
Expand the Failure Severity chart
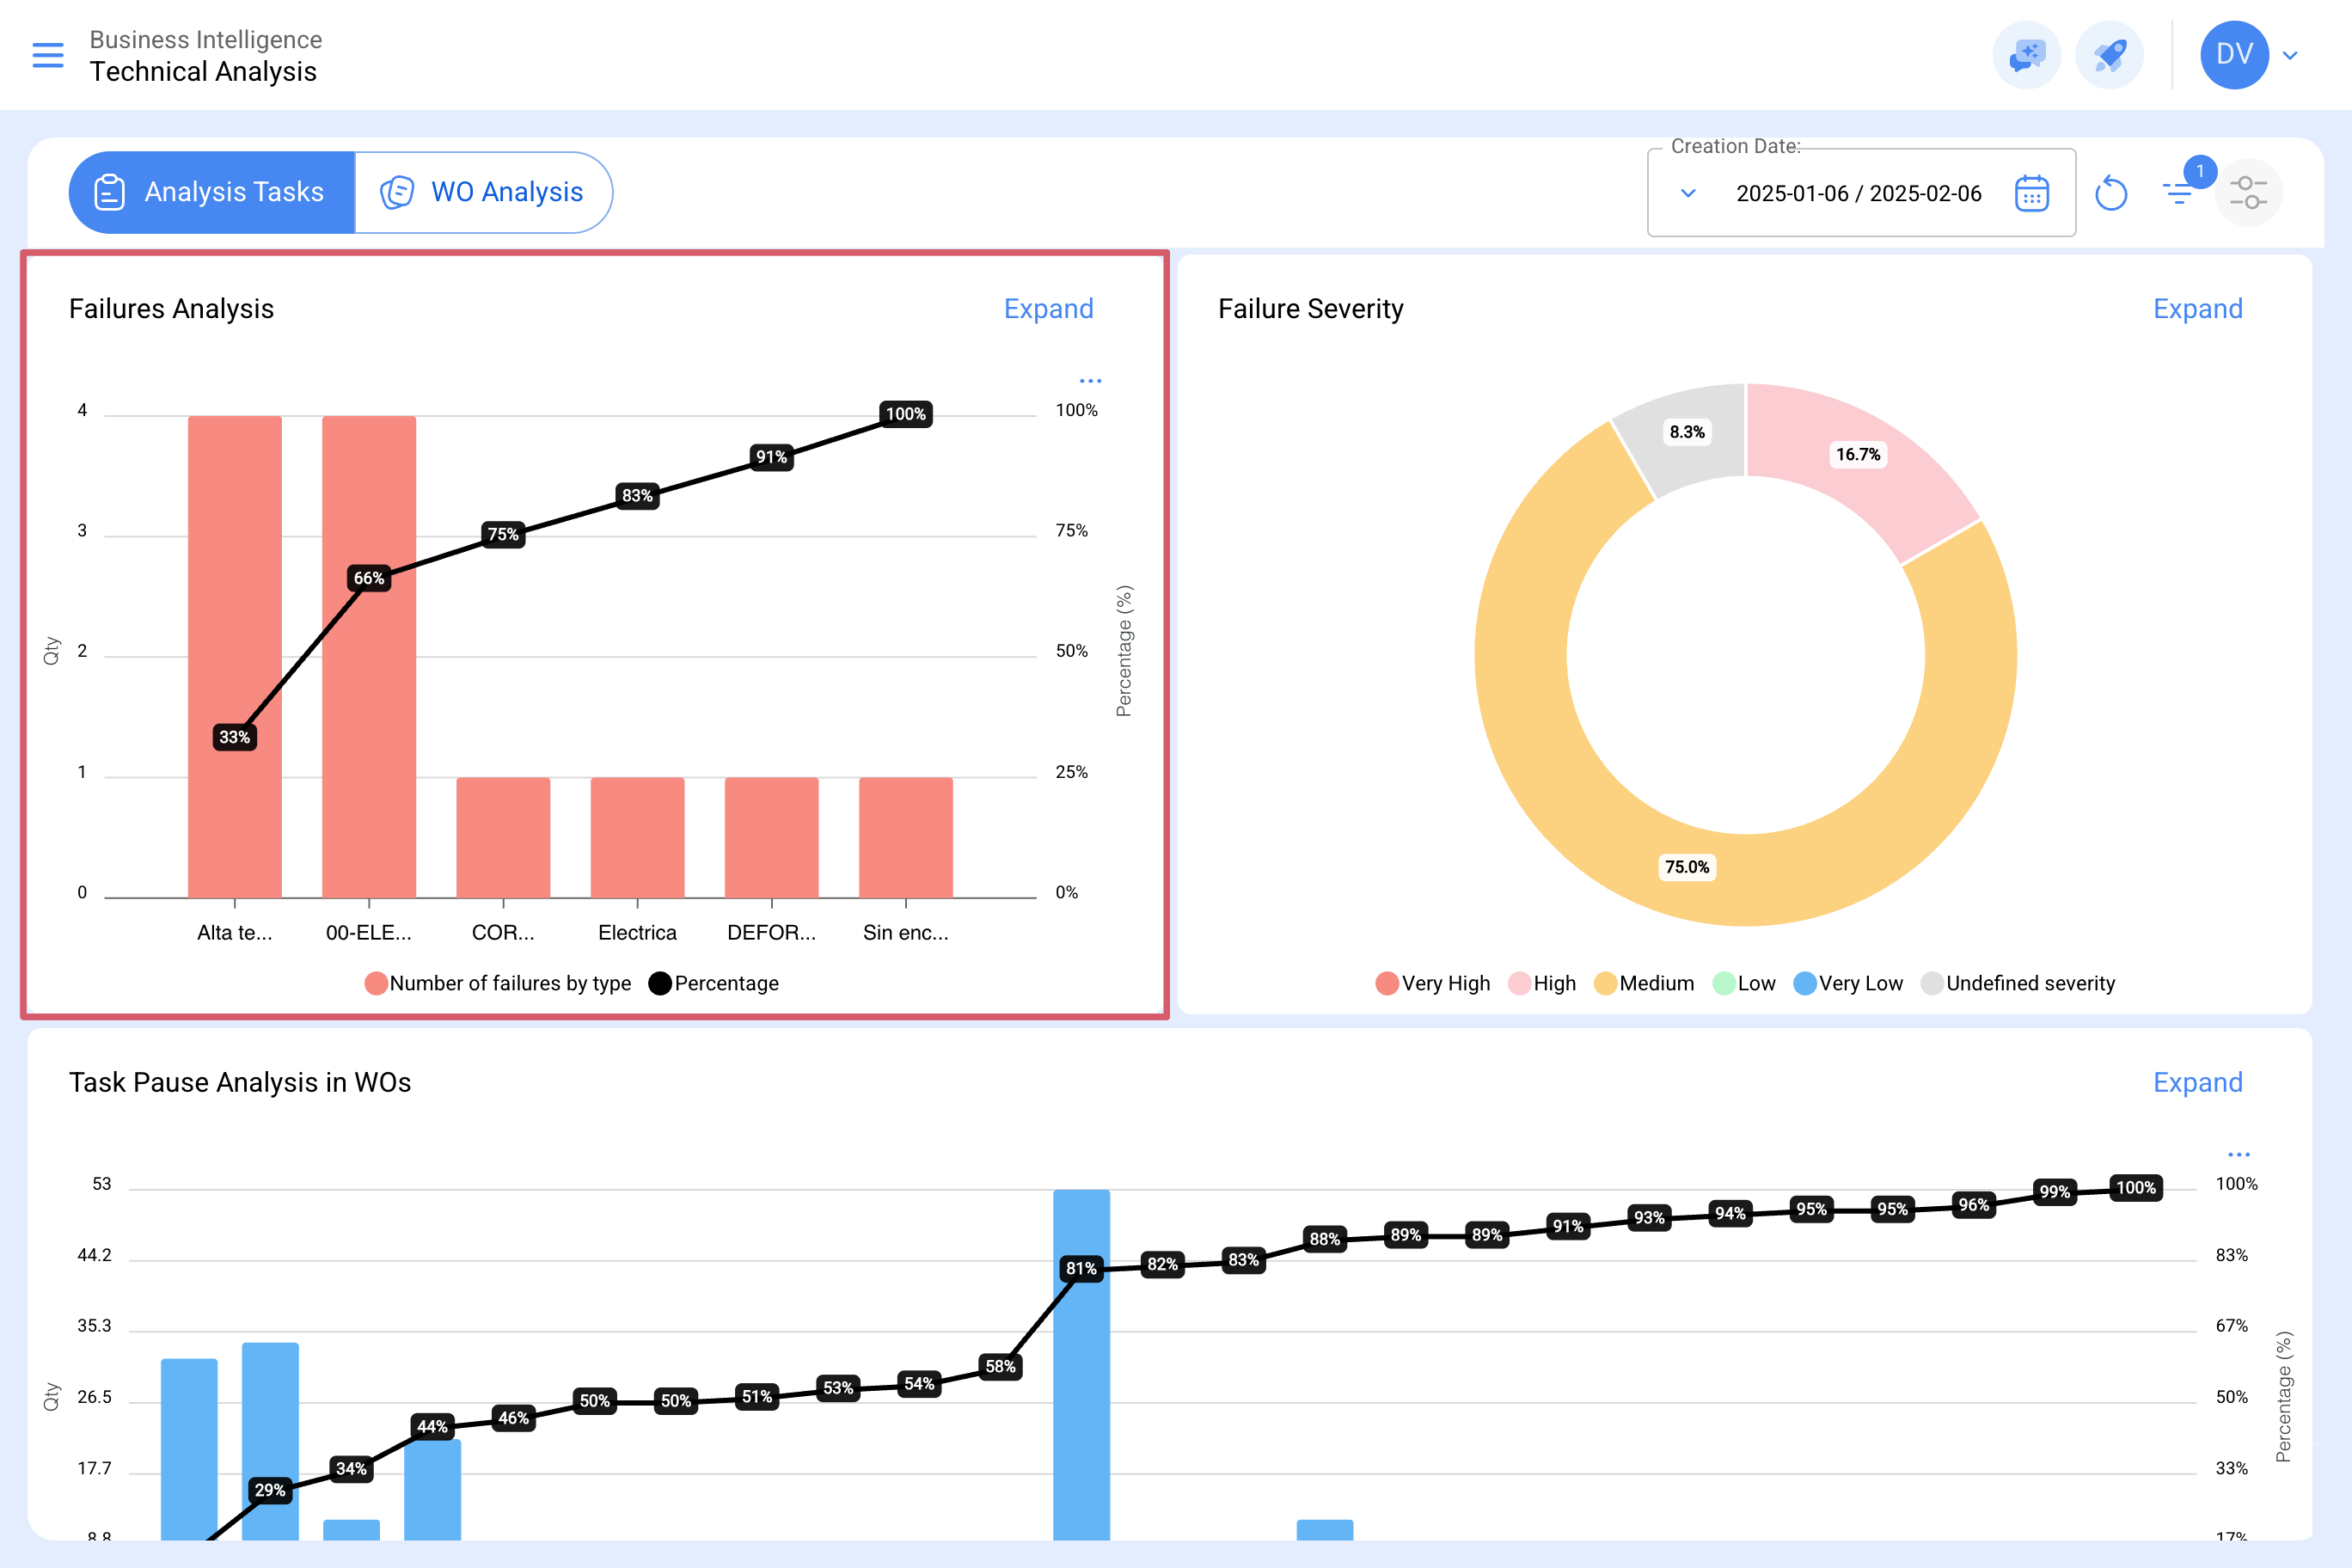(x=2197, y=309)
